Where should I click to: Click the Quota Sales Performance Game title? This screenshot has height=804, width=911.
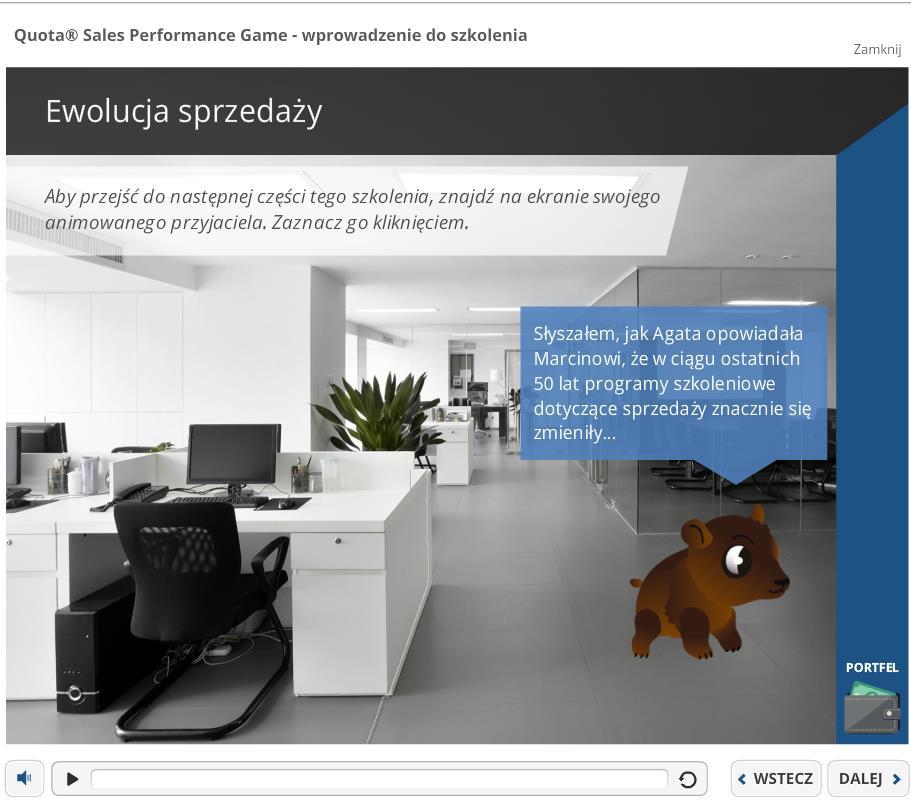pyautogui.click(x=271, y=35)
